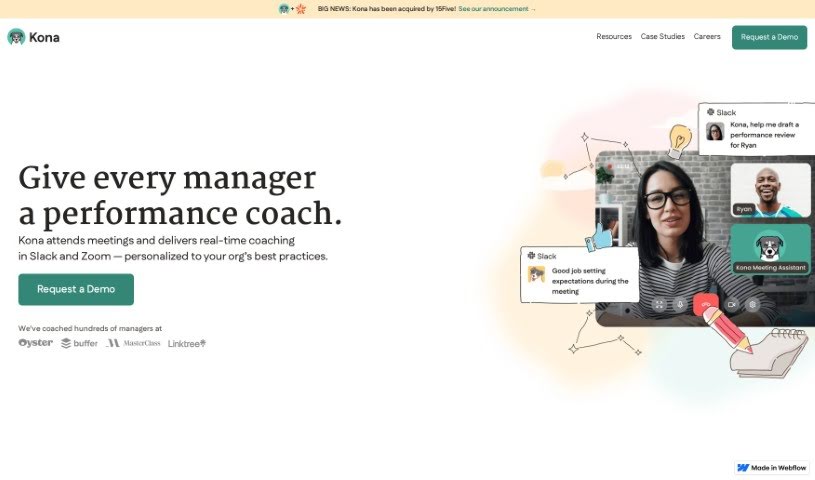Viewport: 815px width, 480px height.
Task: Click the Slack icon in lower message card
Action: click(531, 255)
